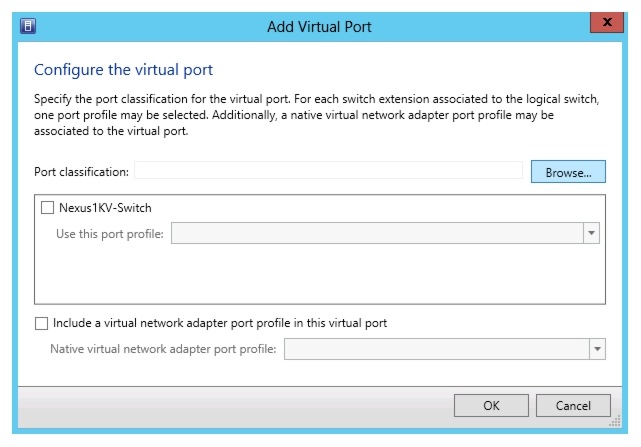The image size is (641, 447).
Task: Click the port classification description paragraph
Action: [x=300, y=116]
